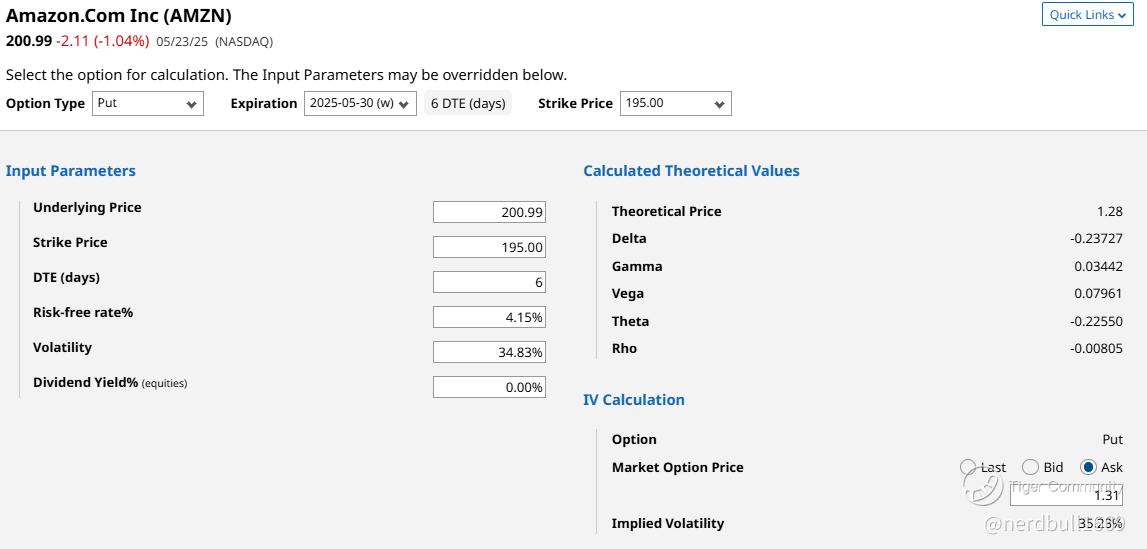
Task: Select the Ask radio button
Action: (x=1088, y=467)
